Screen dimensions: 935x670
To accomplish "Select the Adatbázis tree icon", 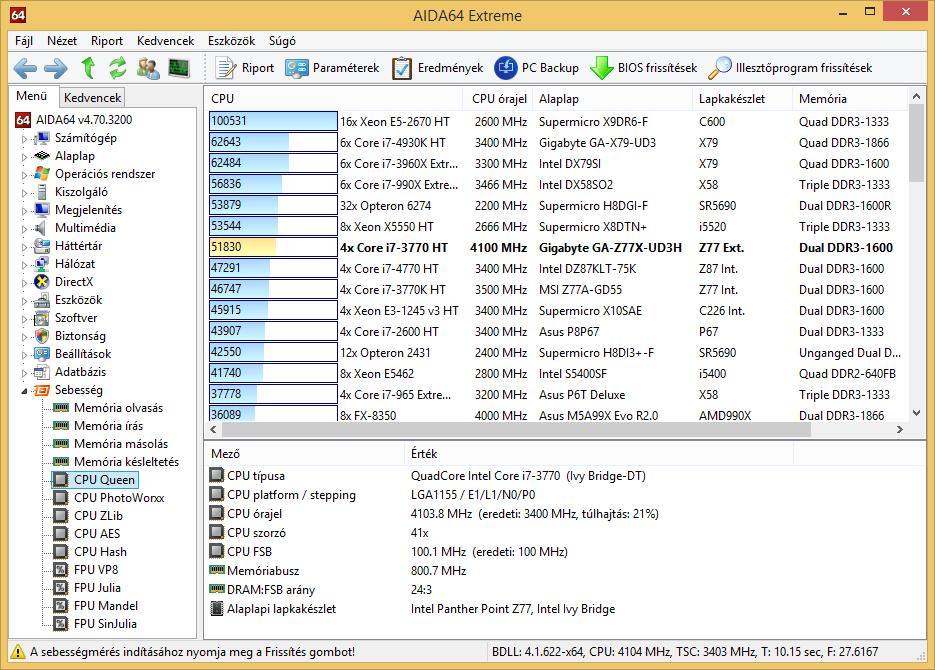I will (x=42, y=372).
